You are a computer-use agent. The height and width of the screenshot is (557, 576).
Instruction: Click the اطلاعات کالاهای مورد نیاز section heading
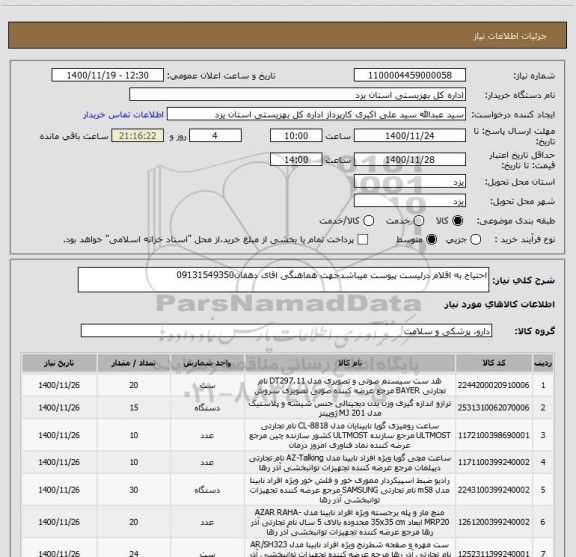(499, 305)
